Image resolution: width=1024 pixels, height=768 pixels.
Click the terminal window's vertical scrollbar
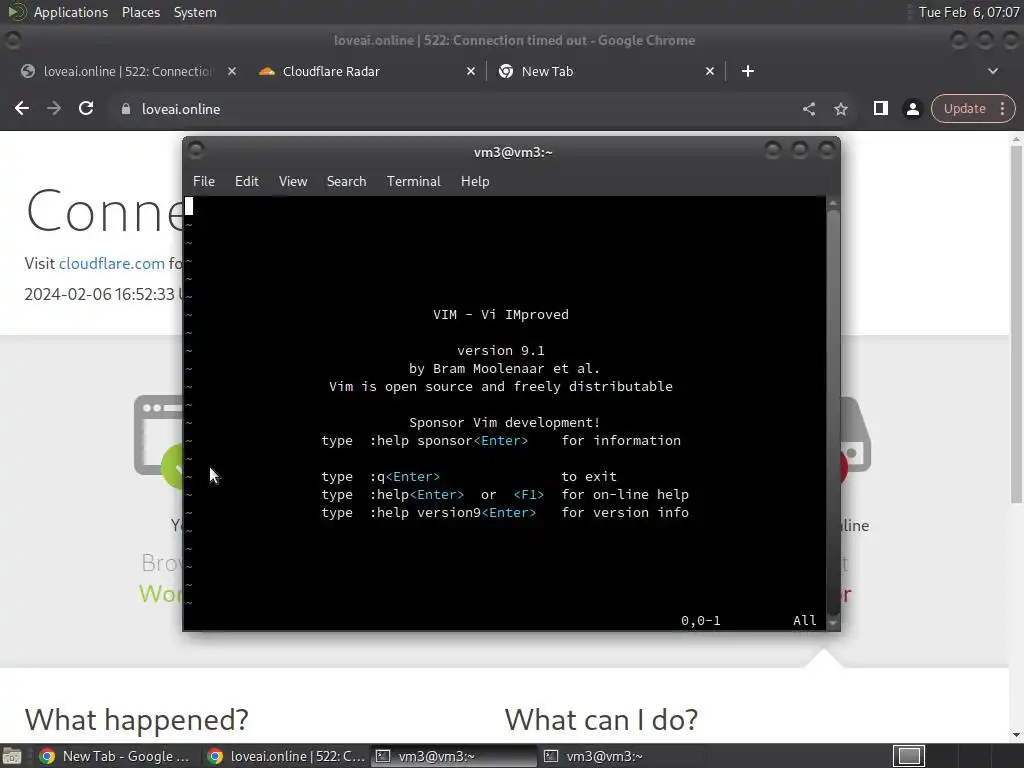click(x=833, y=411)
